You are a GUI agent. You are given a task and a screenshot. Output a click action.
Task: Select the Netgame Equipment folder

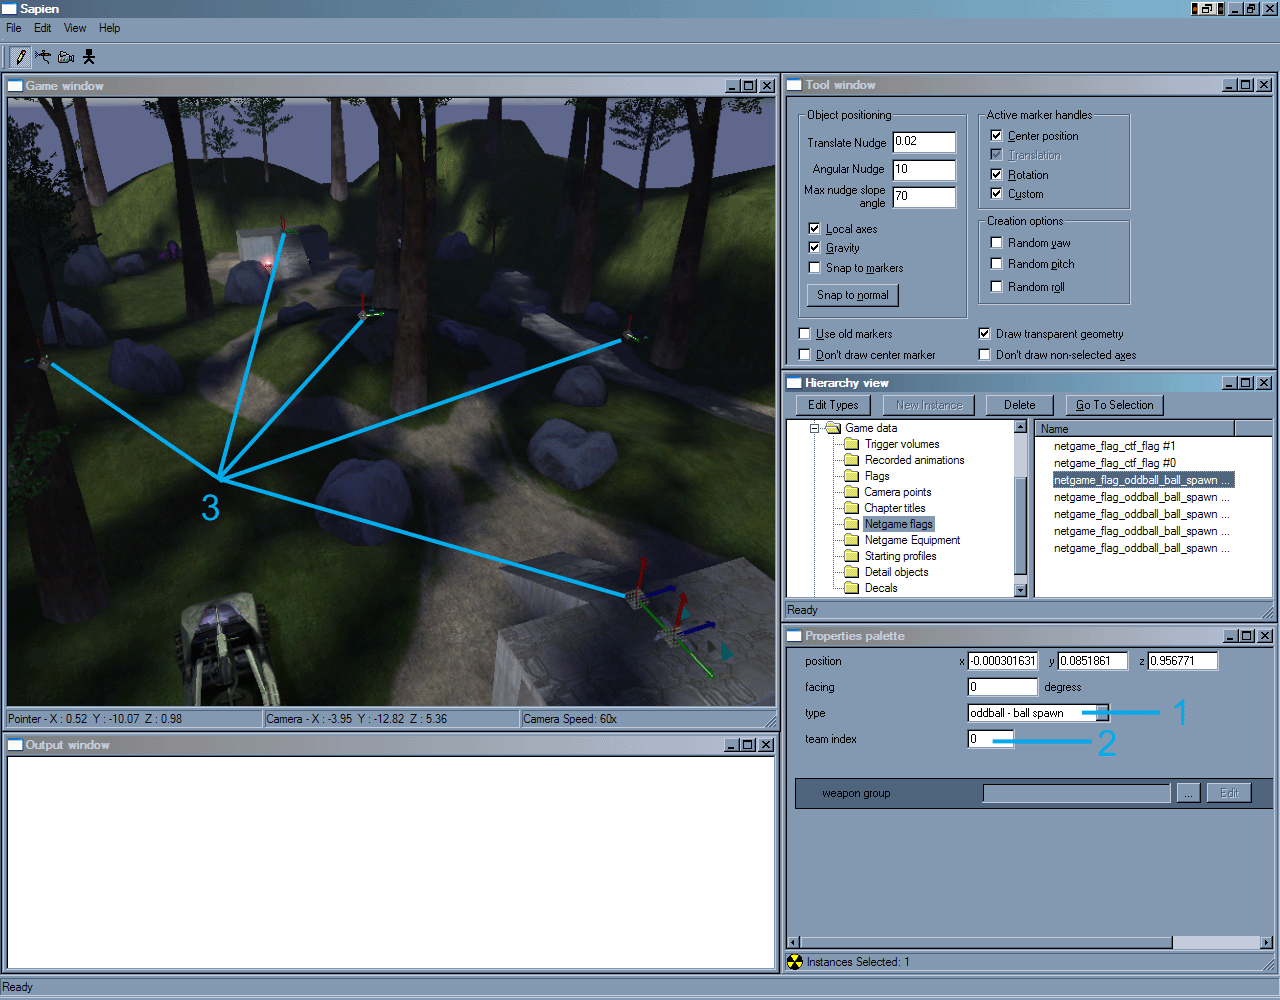tap(912, 540)
